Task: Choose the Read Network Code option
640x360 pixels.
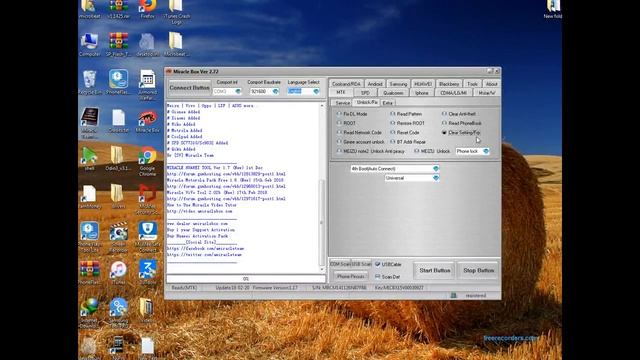Action: click(x=359, y=132)
